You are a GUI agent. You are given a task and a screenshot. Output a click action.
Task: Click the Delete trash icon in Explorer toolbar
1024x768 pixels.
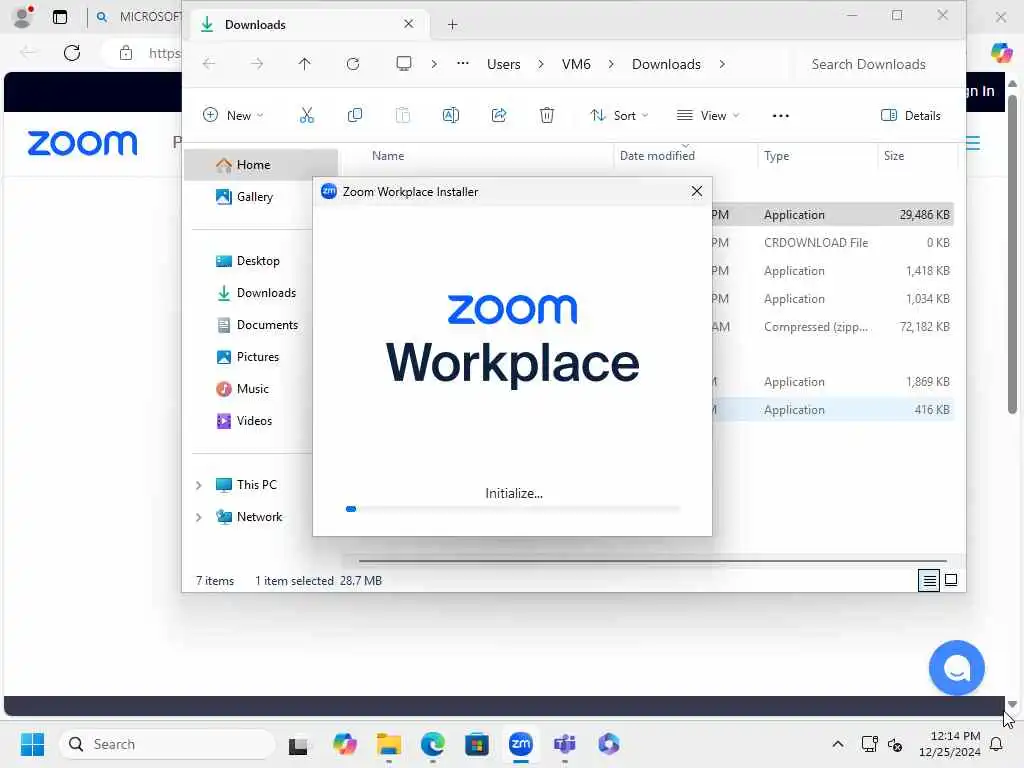[547, 116]
